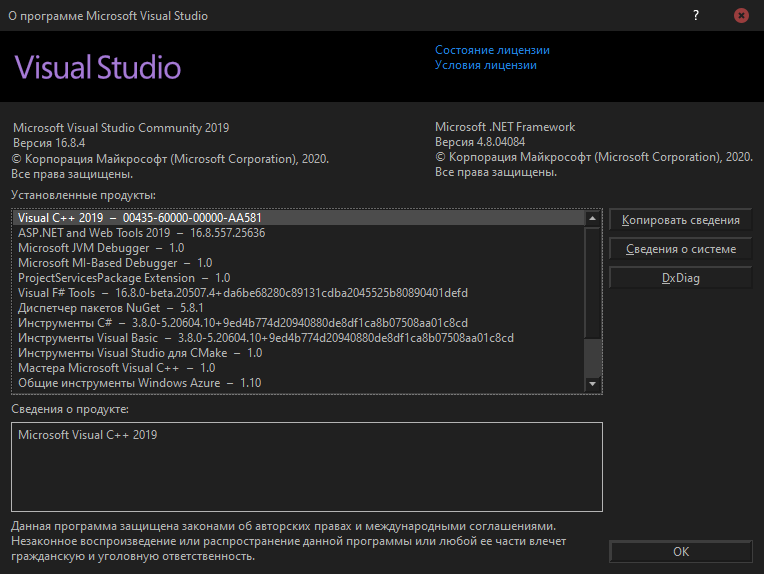Select Microsoft MI-Based Debugger row

click(x=300, y=263)
